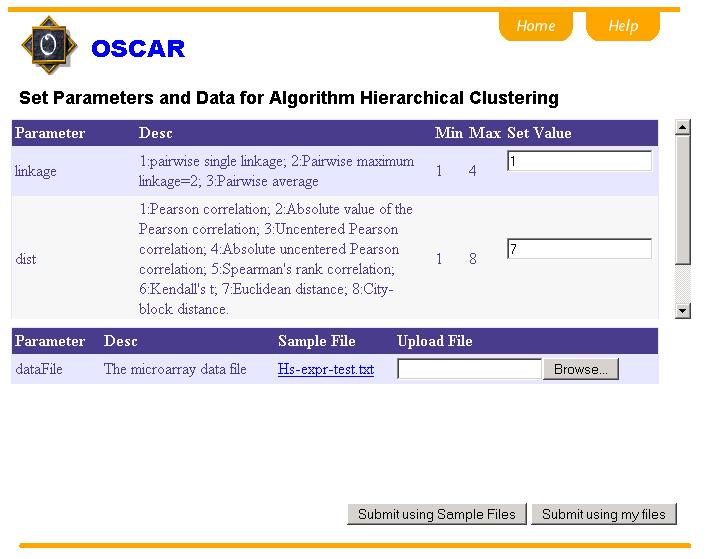Click the page heading 'Set Parameters and Data'
Screen dimensions: 710x559
pos(289,98)
